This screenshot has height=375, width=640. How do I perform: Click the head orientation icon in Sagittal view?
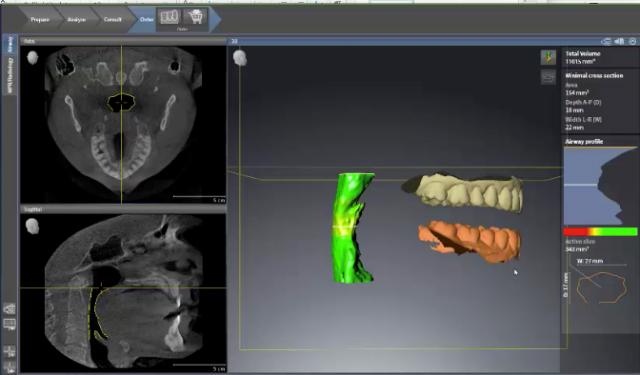click(32, 226)
